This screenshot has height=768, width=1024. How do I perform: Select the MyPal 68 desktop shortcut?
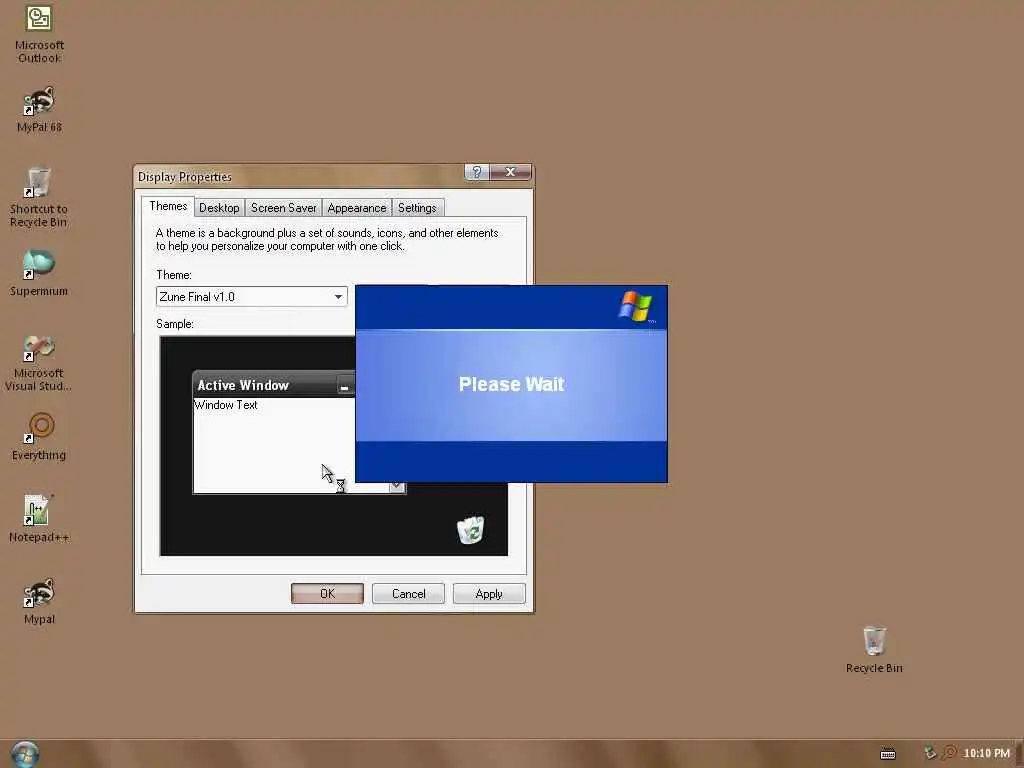tap(39, 109)
